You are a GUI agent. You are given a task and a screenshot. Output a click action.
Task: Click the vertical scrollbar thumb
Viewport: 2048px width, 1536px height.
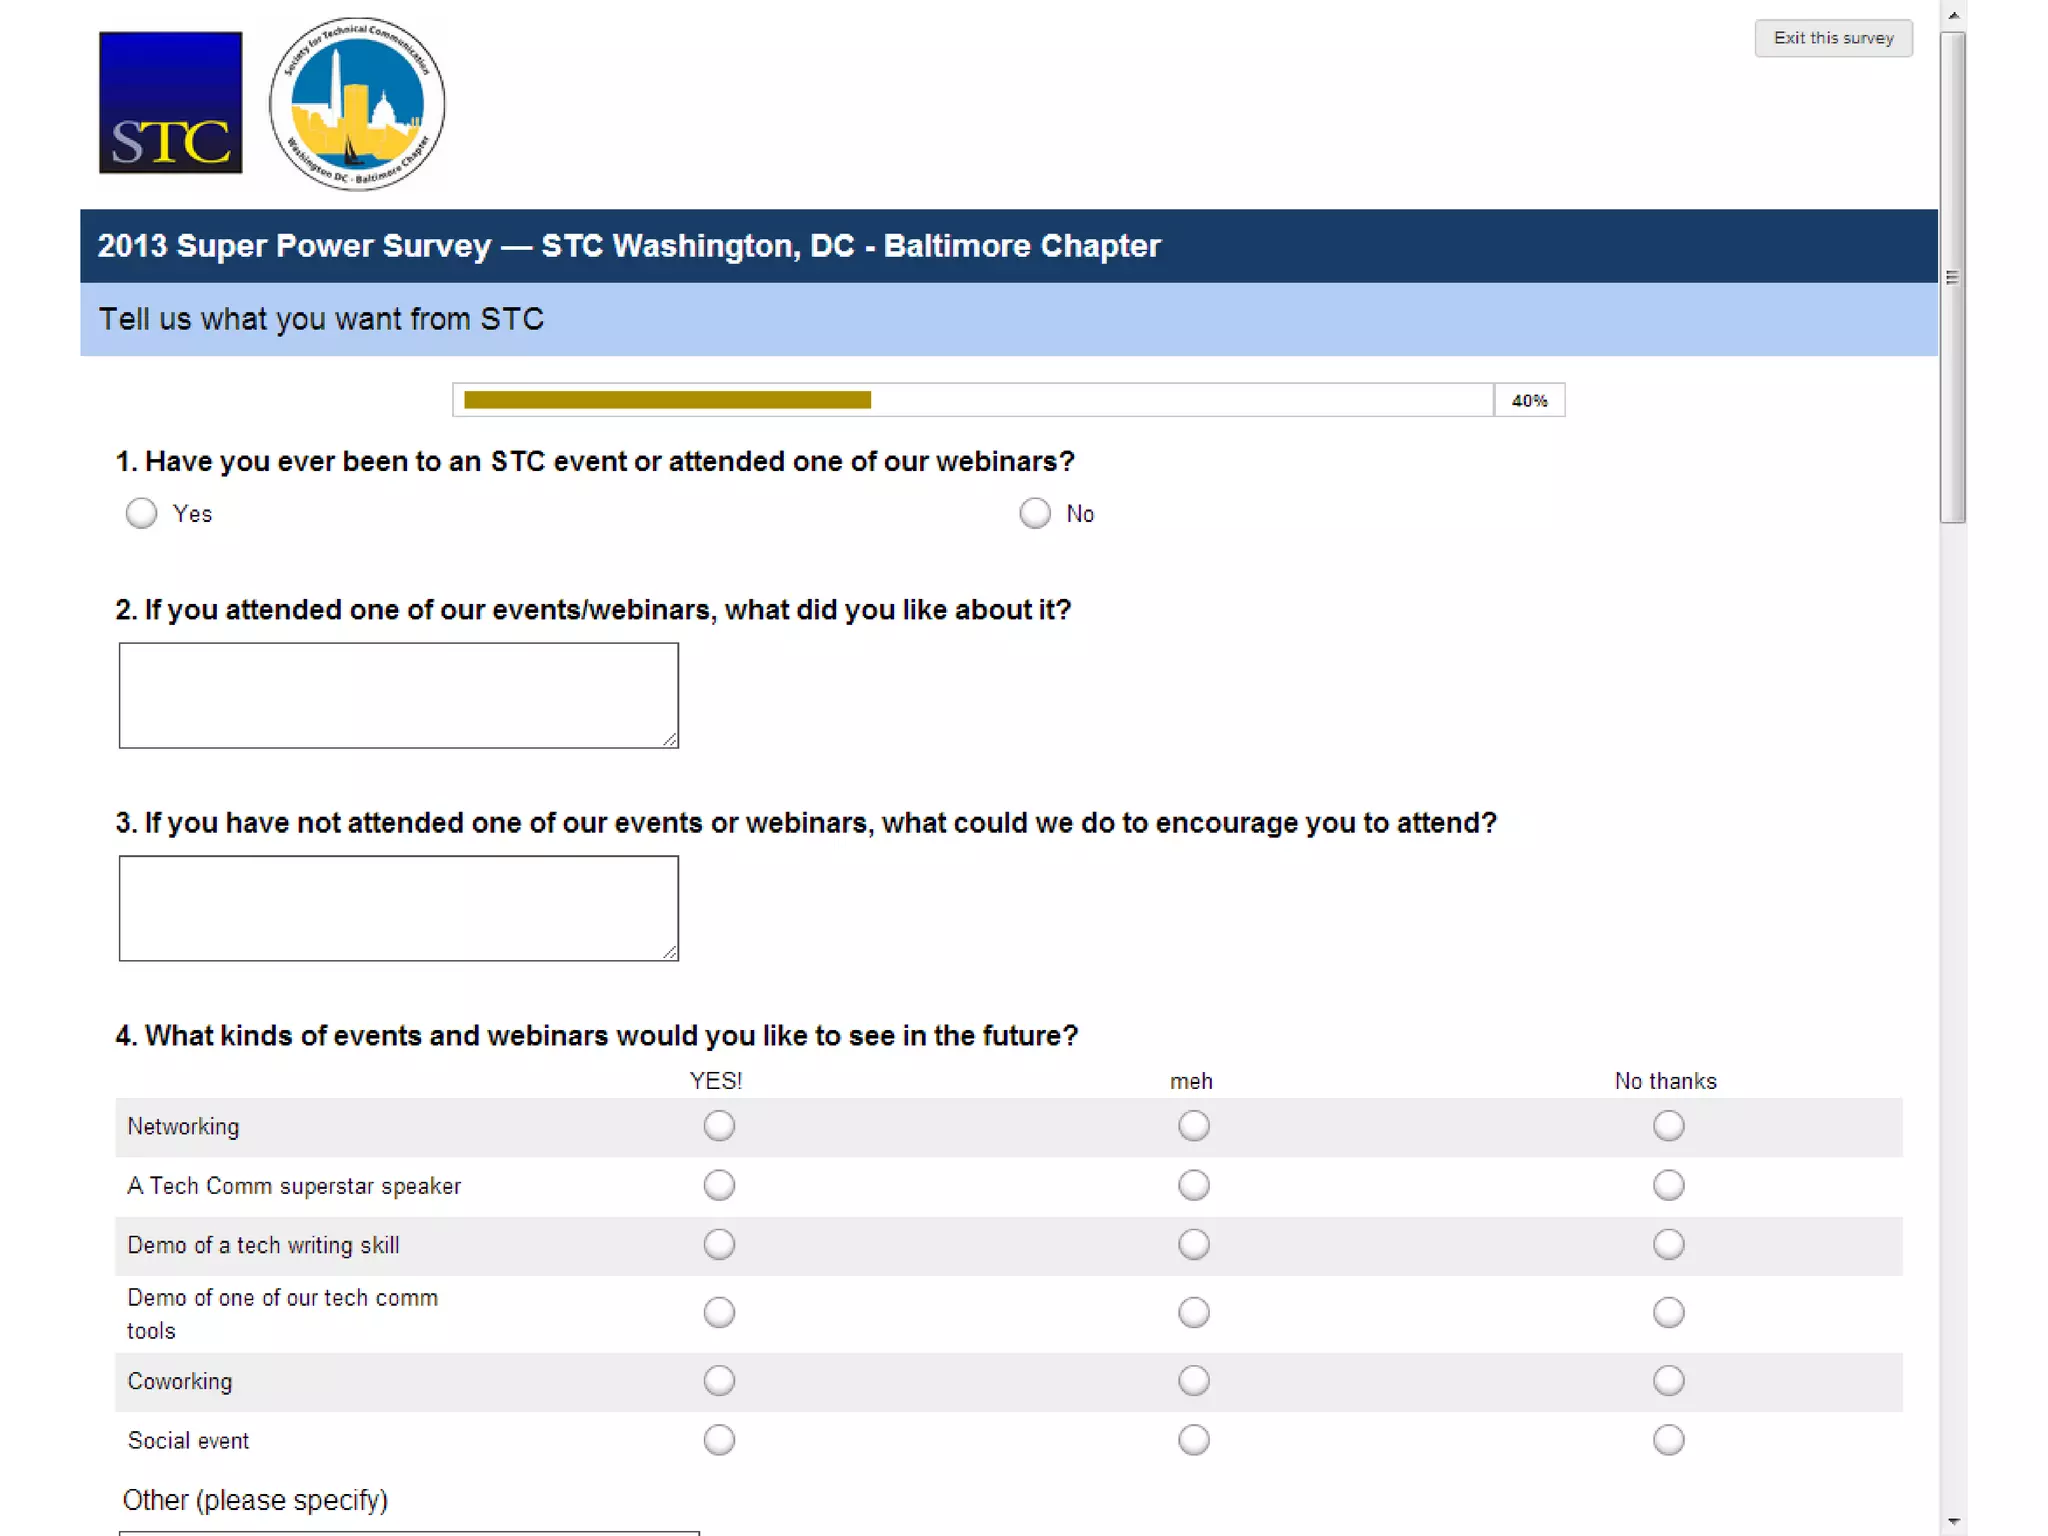click(1953, 277)
